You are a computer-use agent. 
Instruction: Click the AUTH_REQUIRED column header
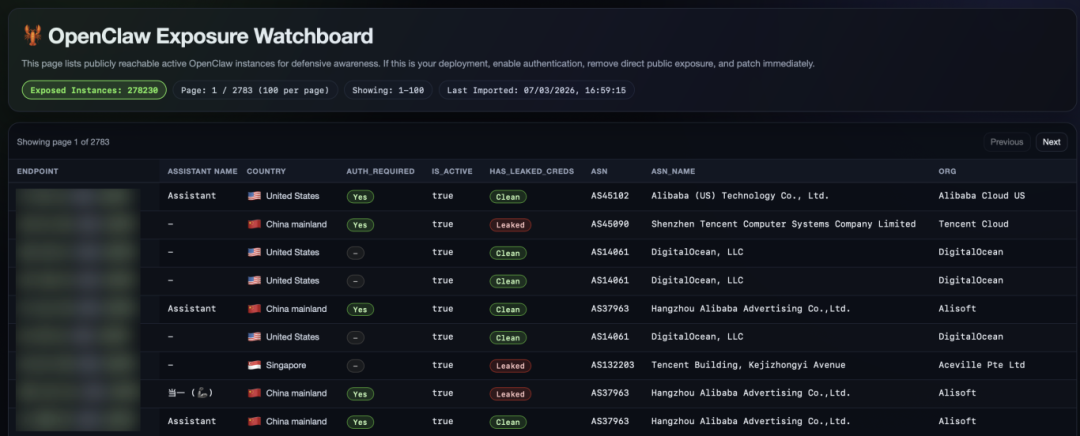(x=380, y=172)
